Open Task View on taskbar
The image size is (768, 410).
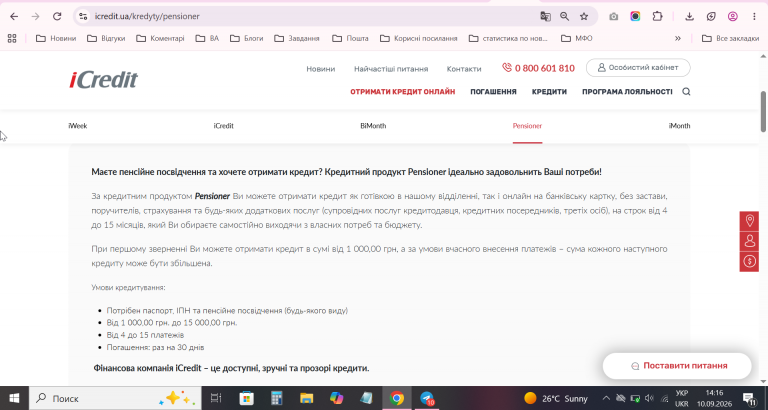[216, 398]
